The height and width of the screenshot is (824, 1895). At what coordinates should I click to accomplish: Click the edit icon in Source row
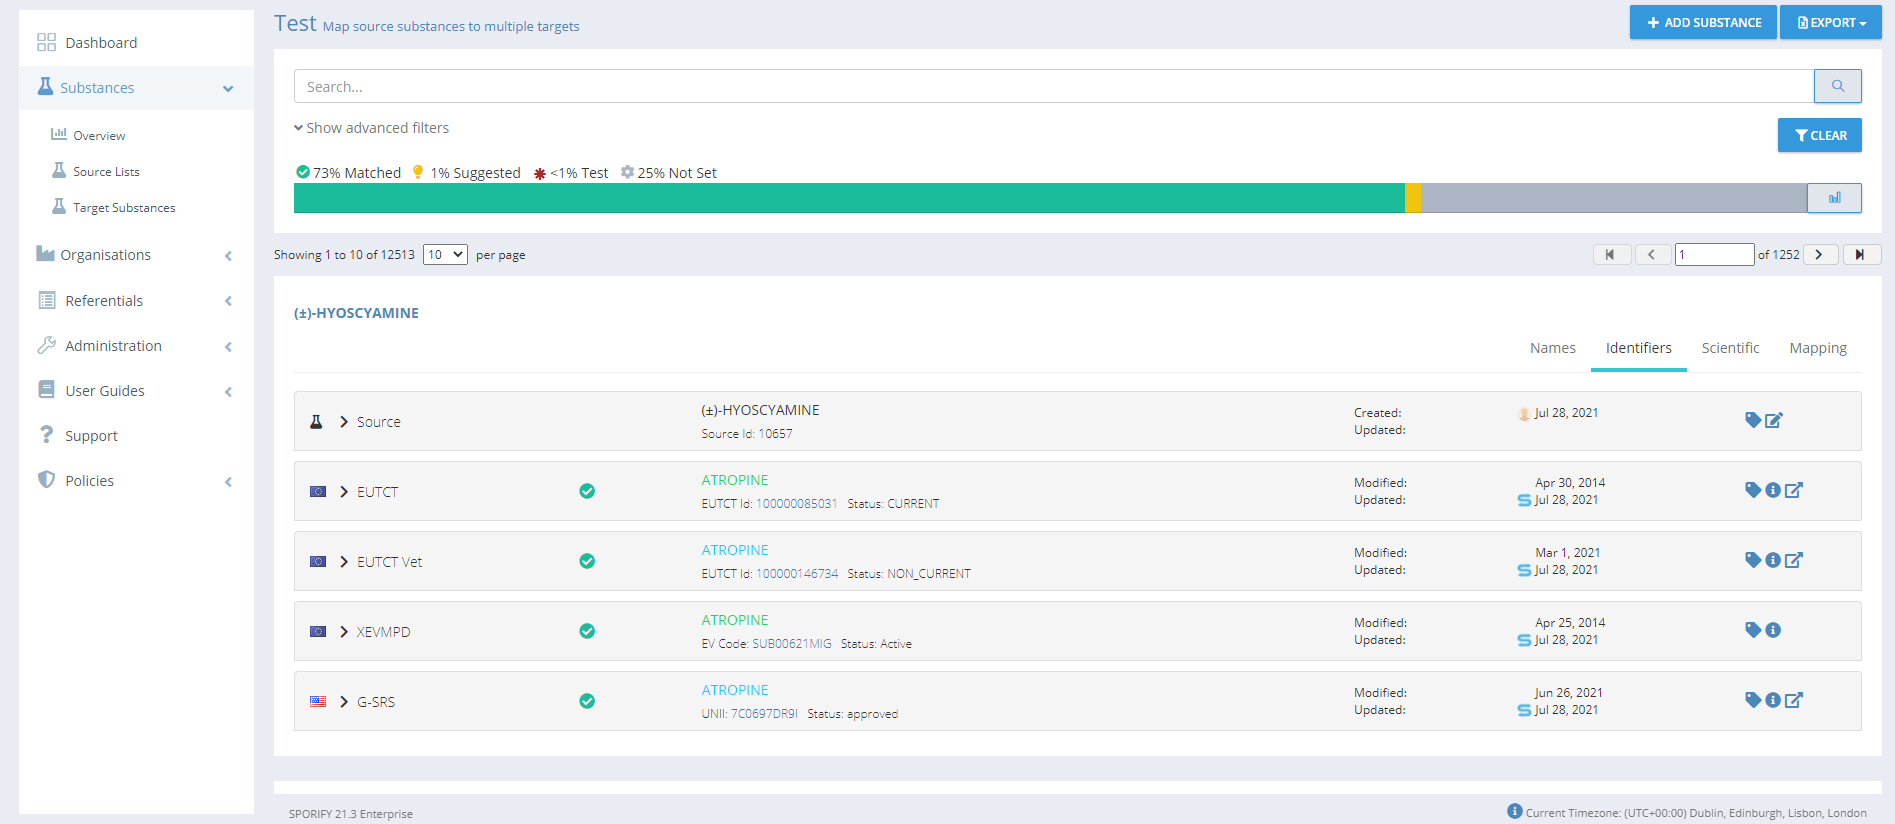tap(1774, 421)
